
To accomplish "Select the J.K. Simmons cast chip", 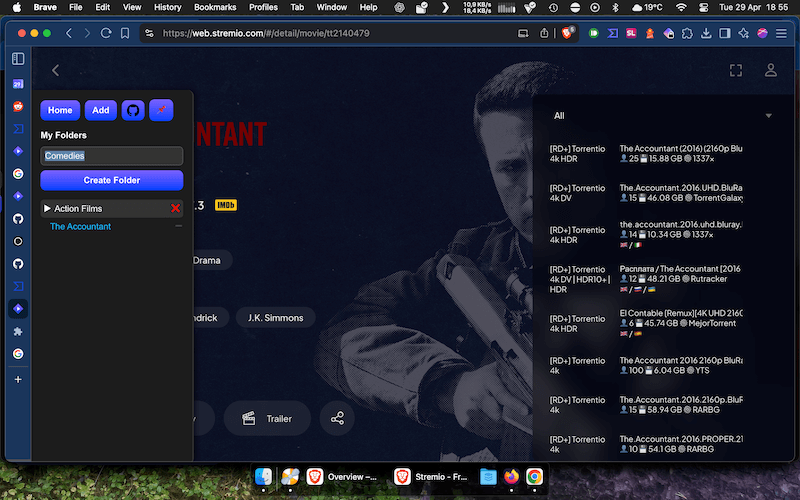I will [x=276, y=318].
